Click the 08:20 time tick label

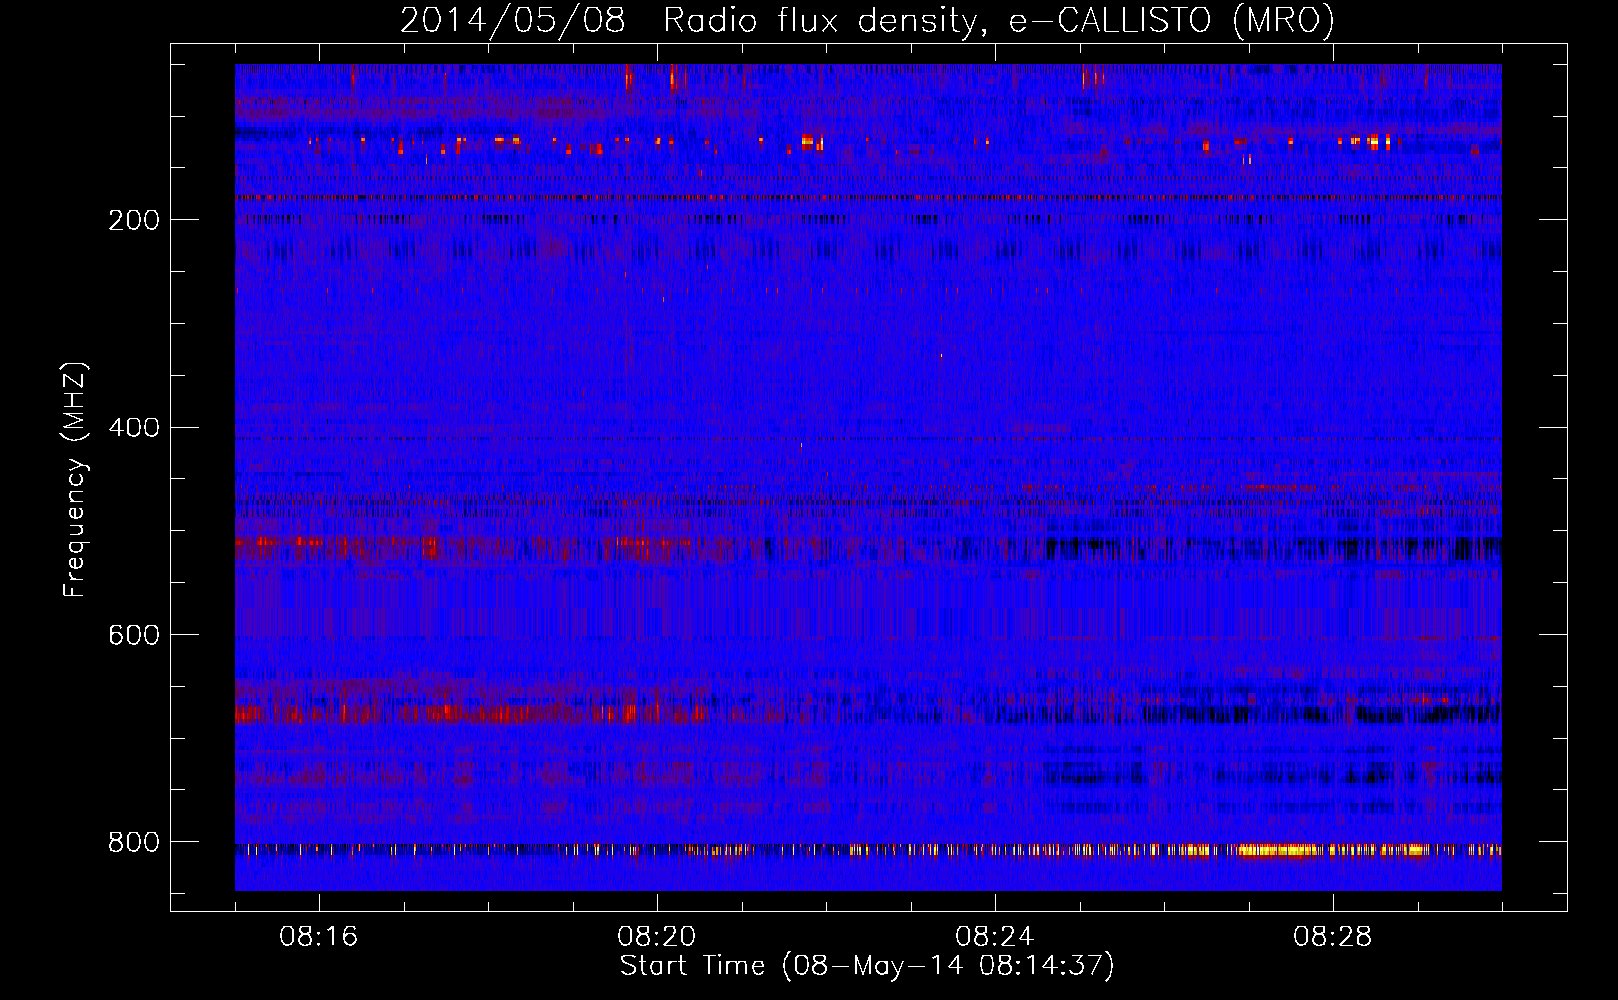tap(657, 937)
